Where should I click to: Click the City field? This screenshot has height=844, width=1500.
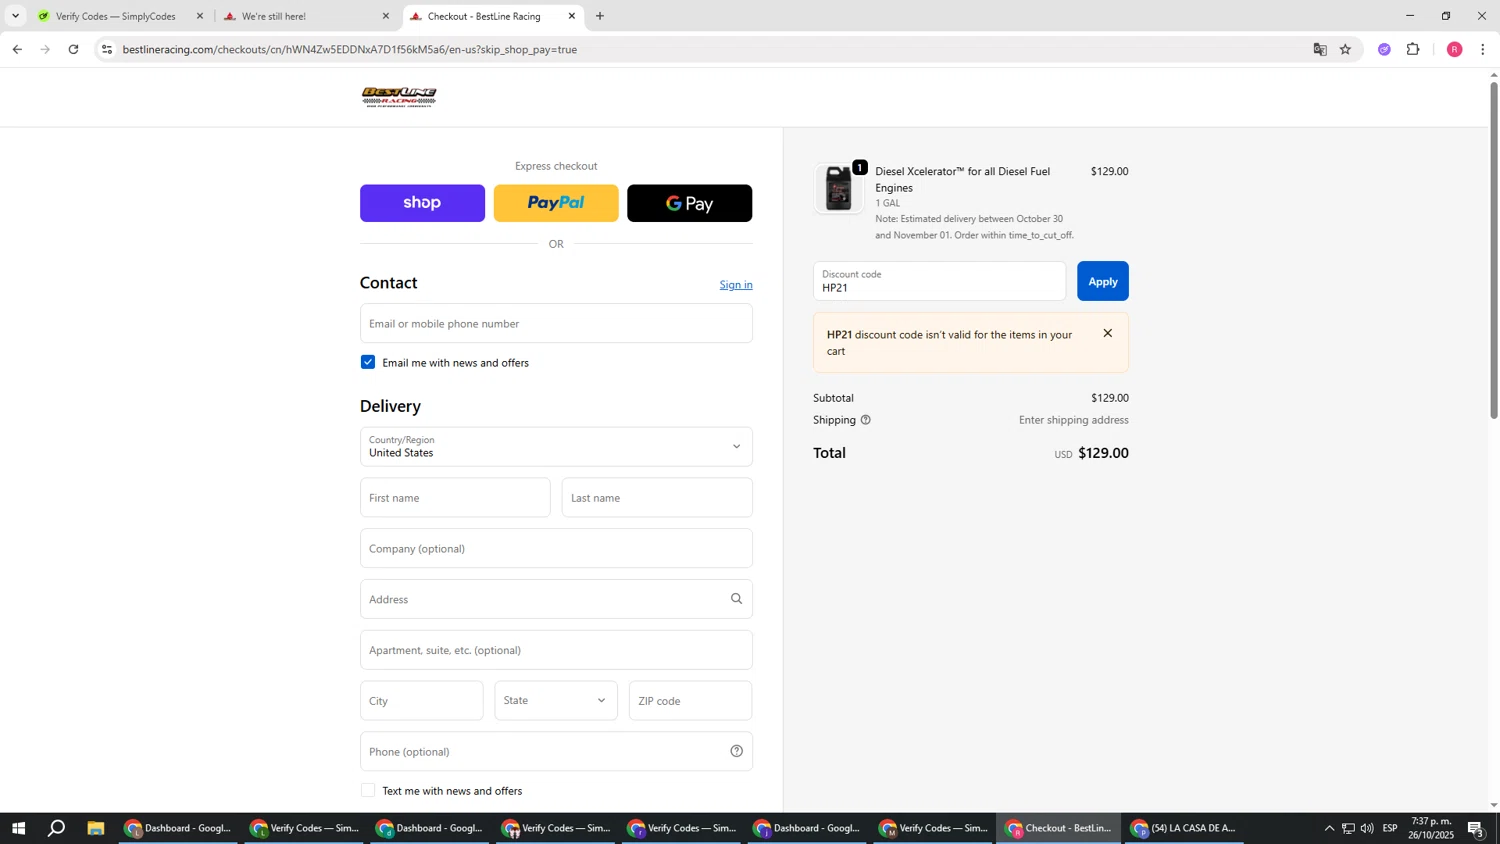point(422,701)
